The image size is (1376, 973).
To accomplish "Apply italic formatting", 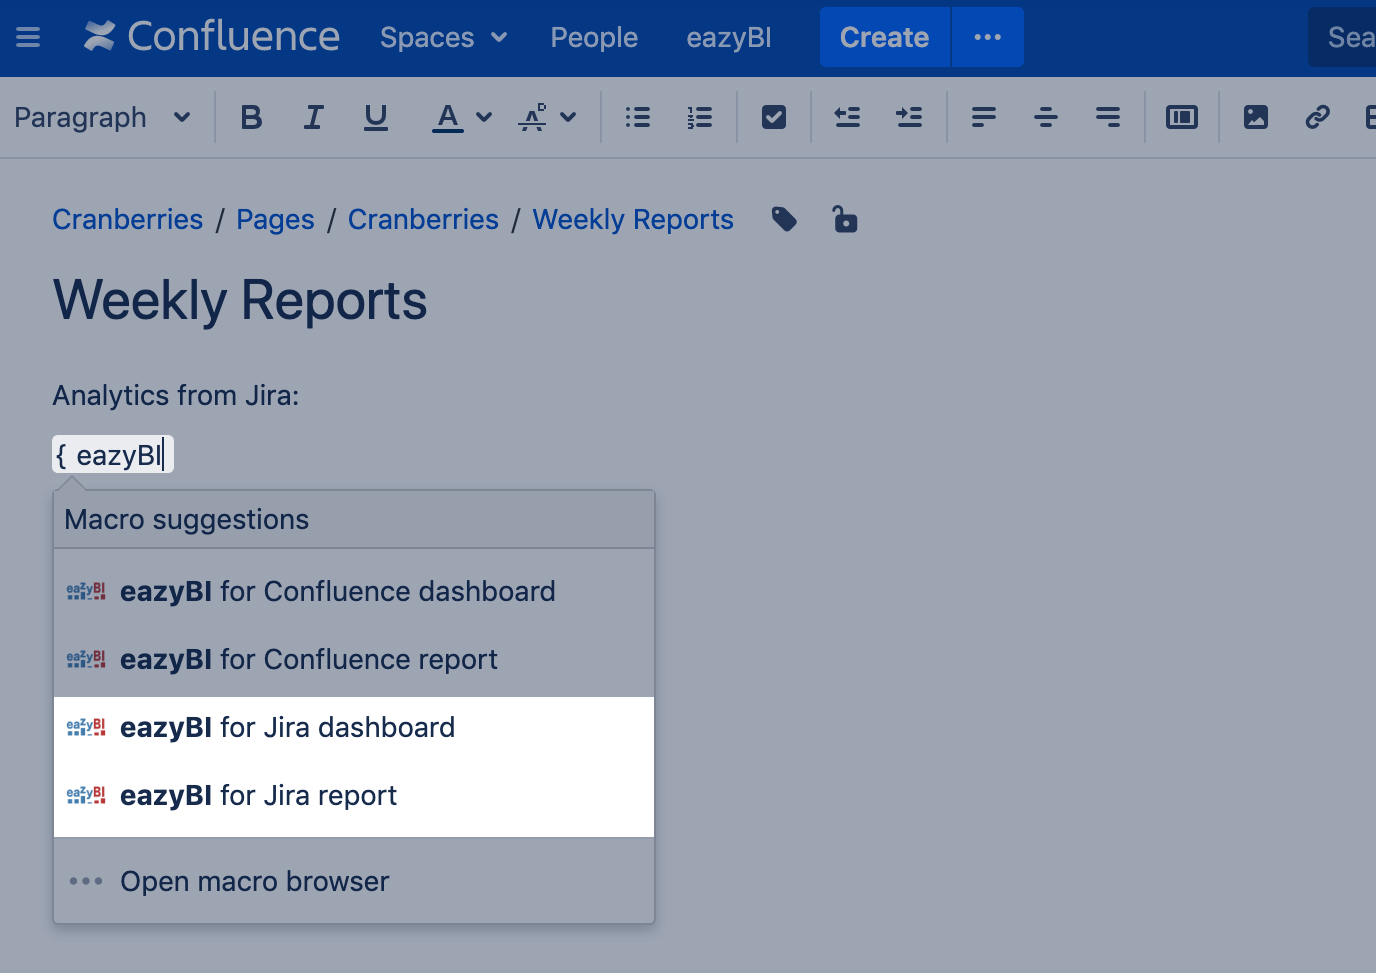I will pos(313,117).
